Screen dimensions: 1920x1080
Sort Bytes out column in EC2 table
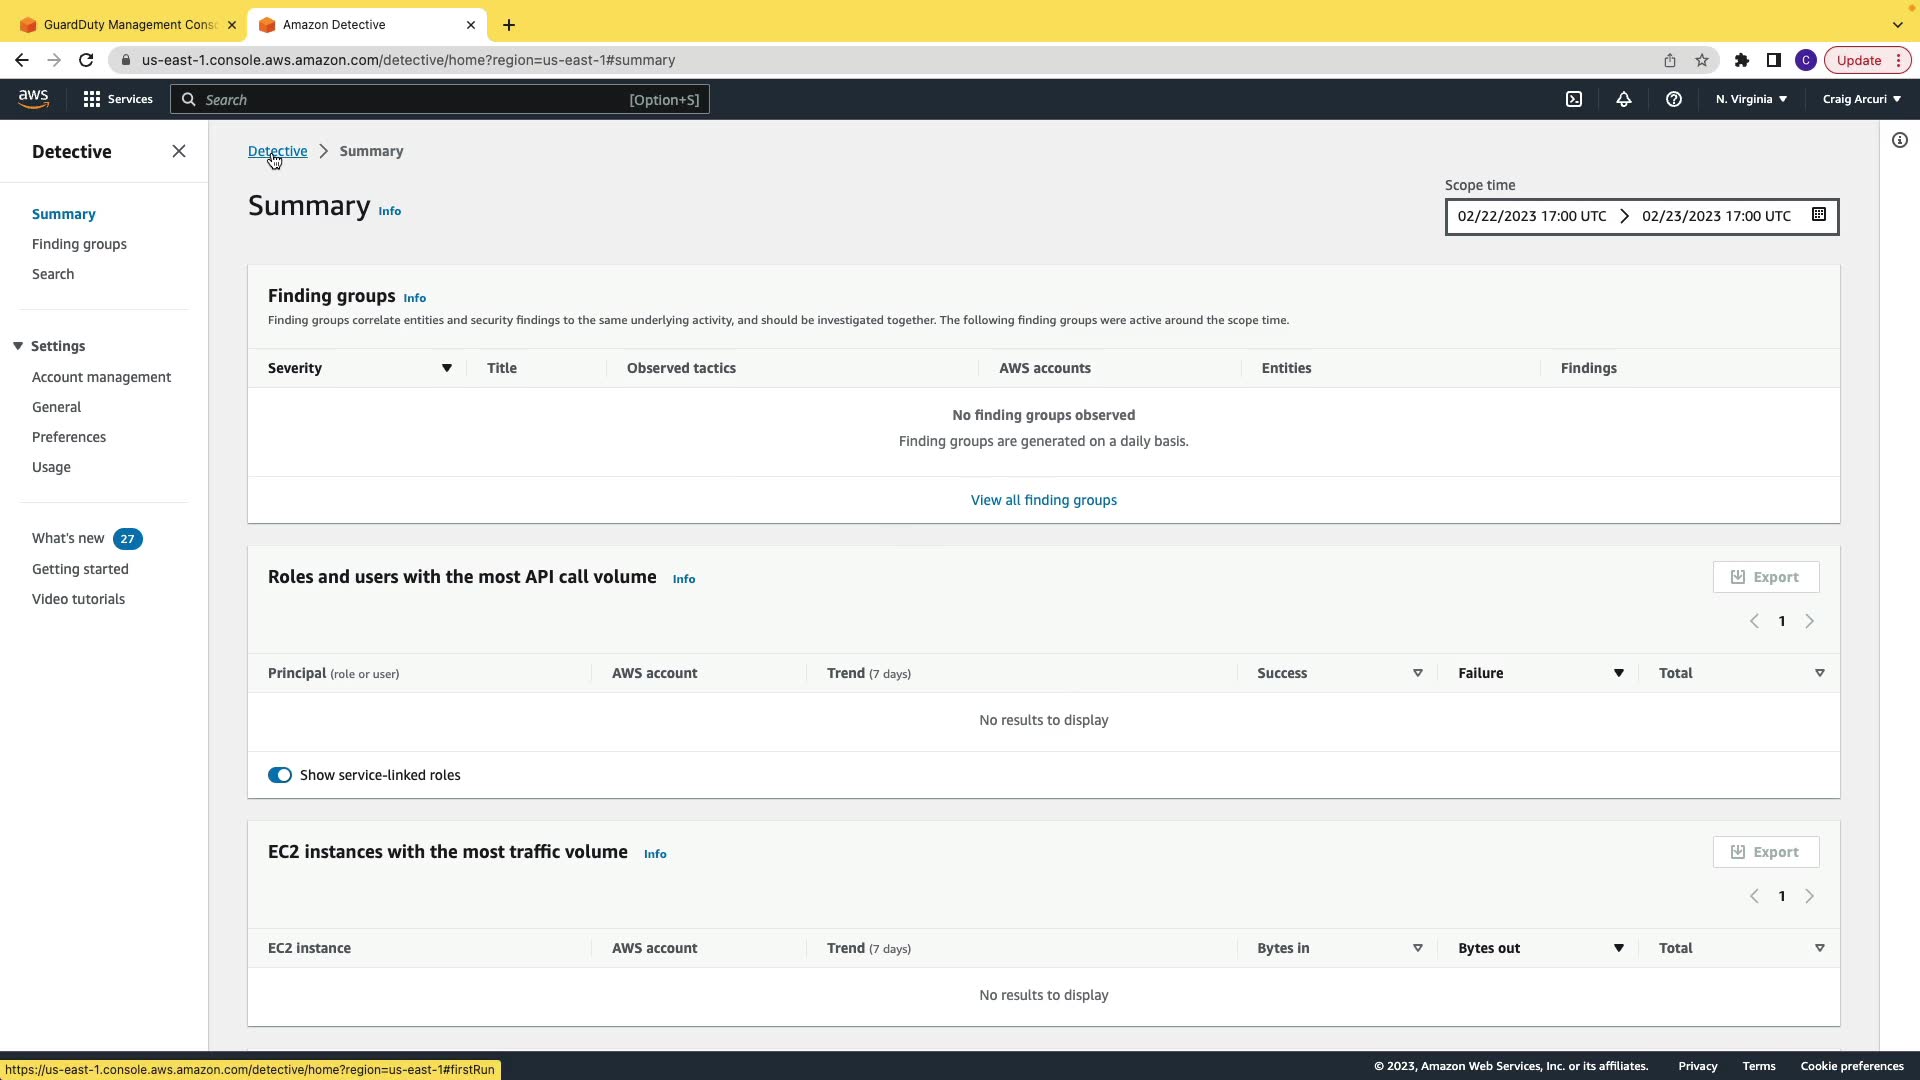pos(1618,948)
